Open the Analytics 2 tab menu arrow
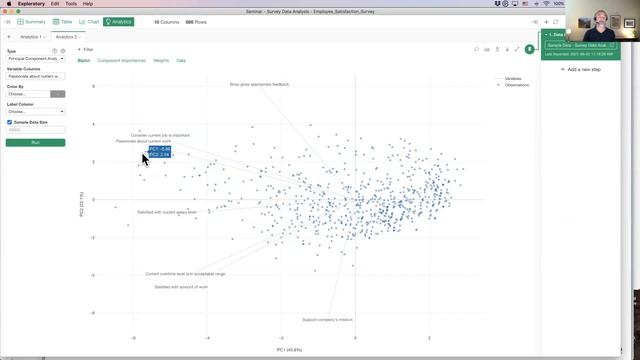 [80, 37]
